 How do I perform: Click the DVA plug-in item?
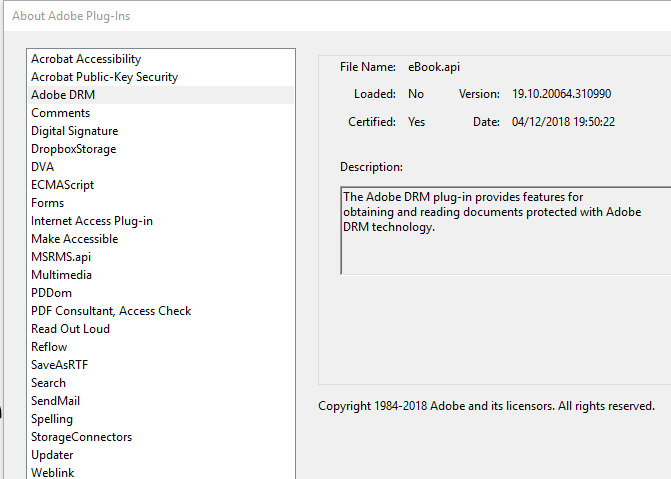[43, 167]
